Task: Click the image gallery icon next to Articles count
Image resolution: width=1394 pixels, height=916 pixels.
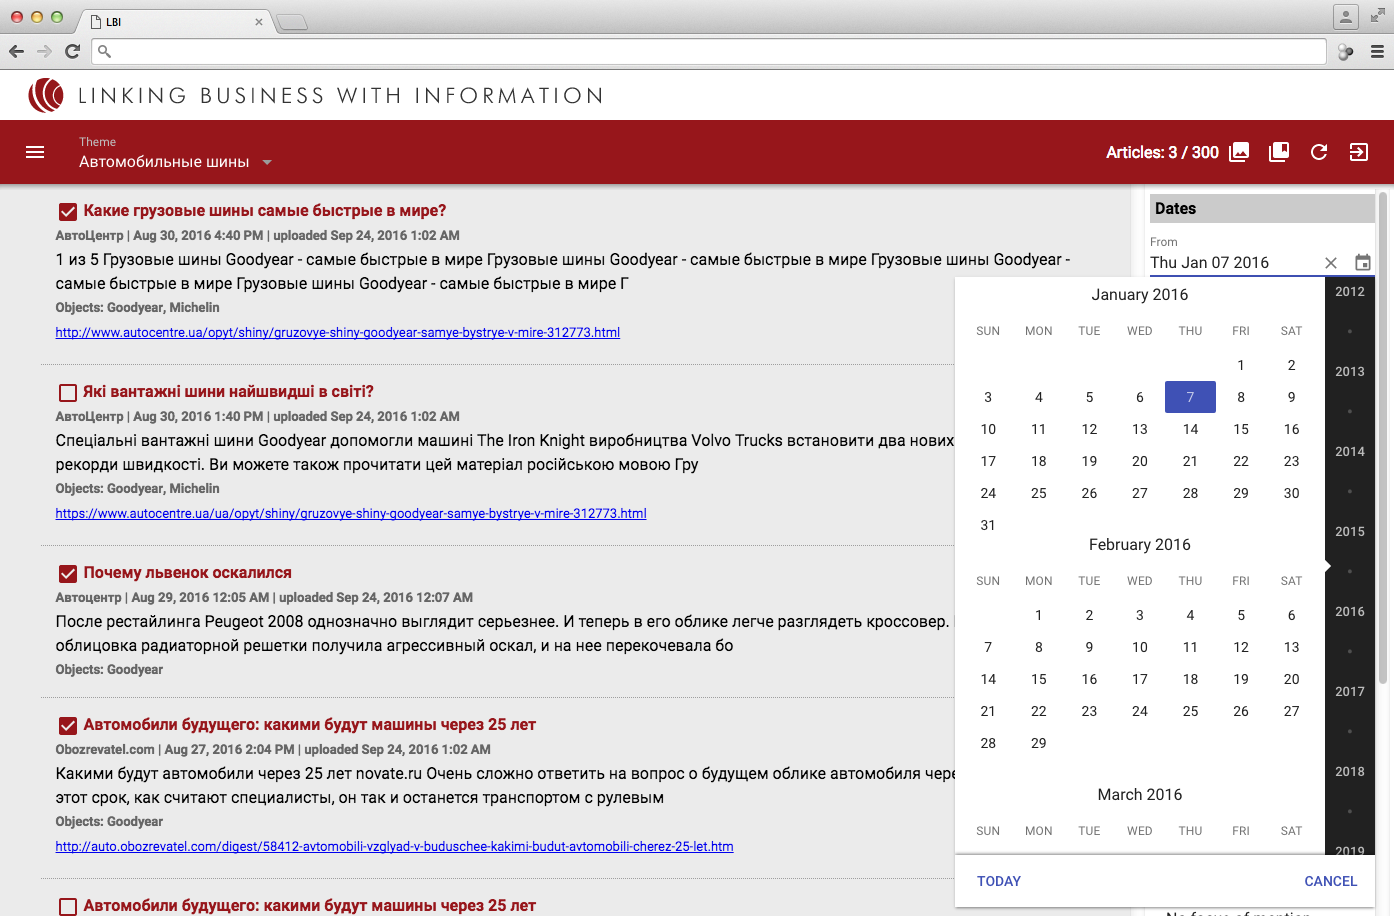Action: click(1239, 152)
